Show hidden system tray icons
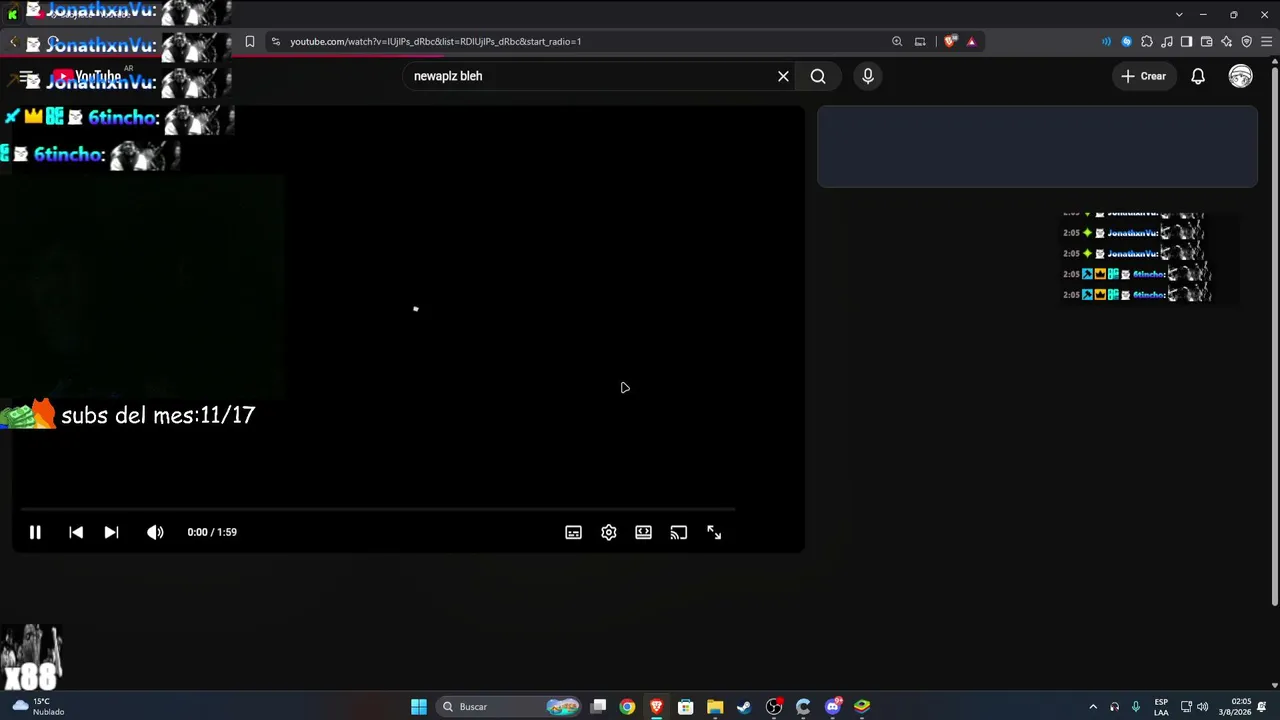This screenshot has width=1280, height=720. coord(1093,707)
